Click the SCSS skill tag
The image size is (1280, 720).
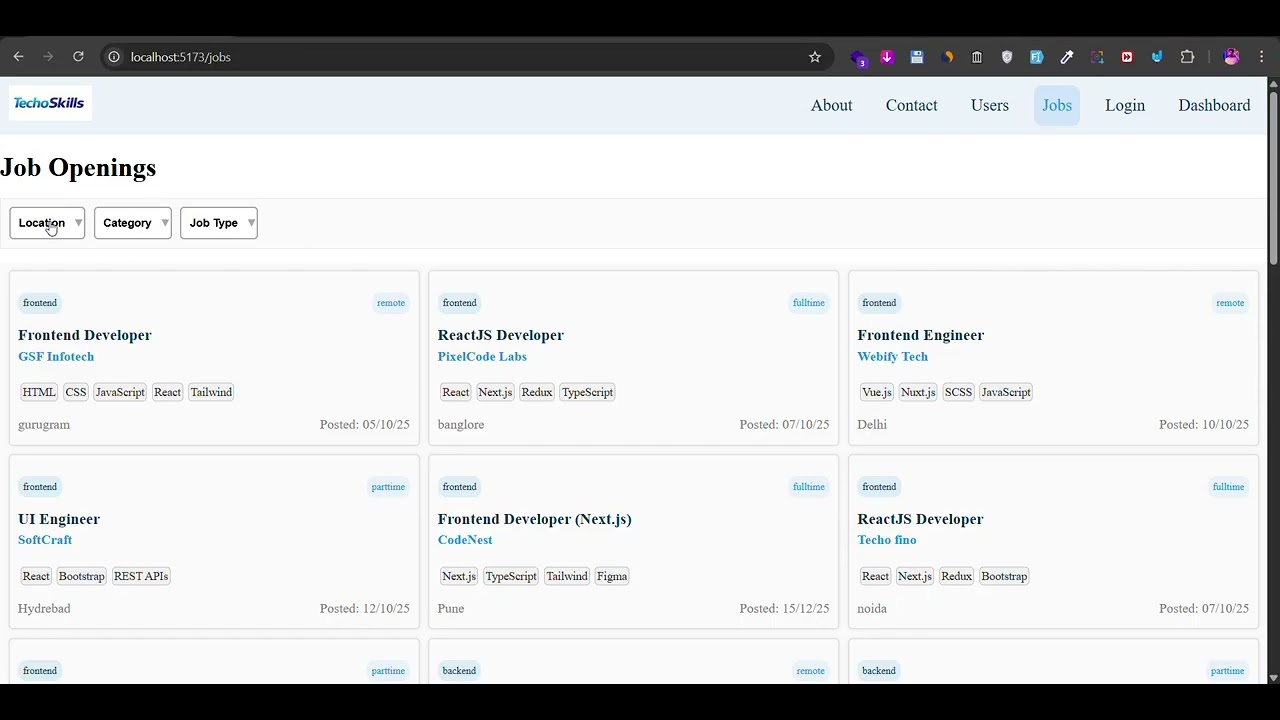(x=958, y=392)
